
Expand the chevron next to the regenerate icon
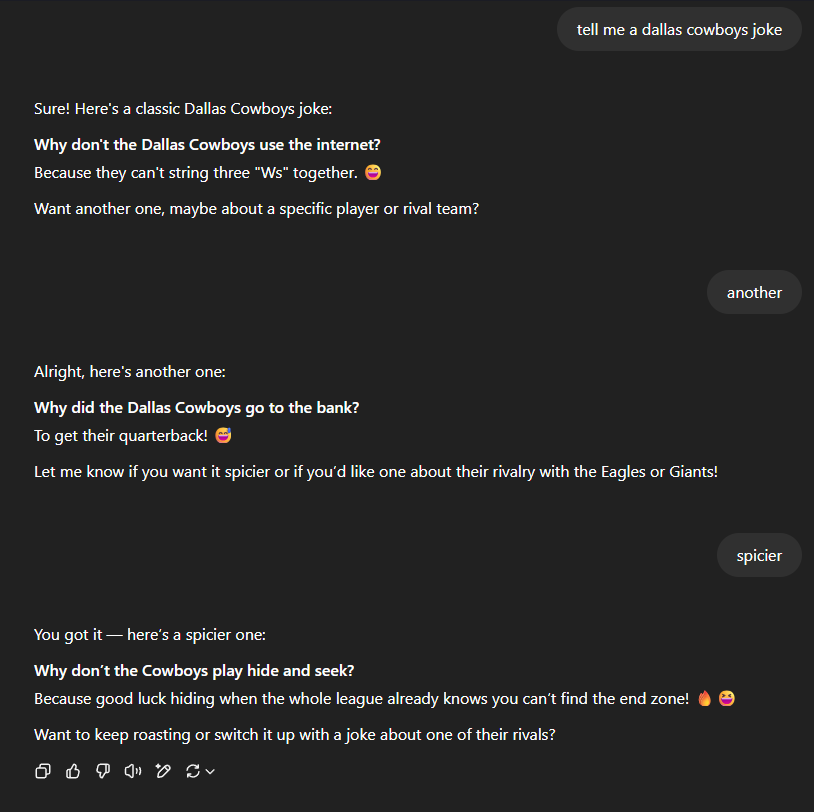click(210, 771)
